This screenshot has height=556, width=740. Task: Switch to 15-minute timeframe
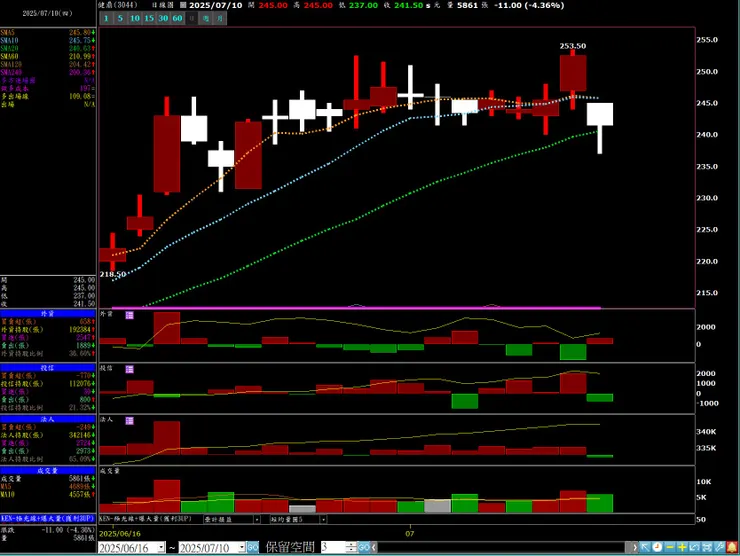[149, 18]
